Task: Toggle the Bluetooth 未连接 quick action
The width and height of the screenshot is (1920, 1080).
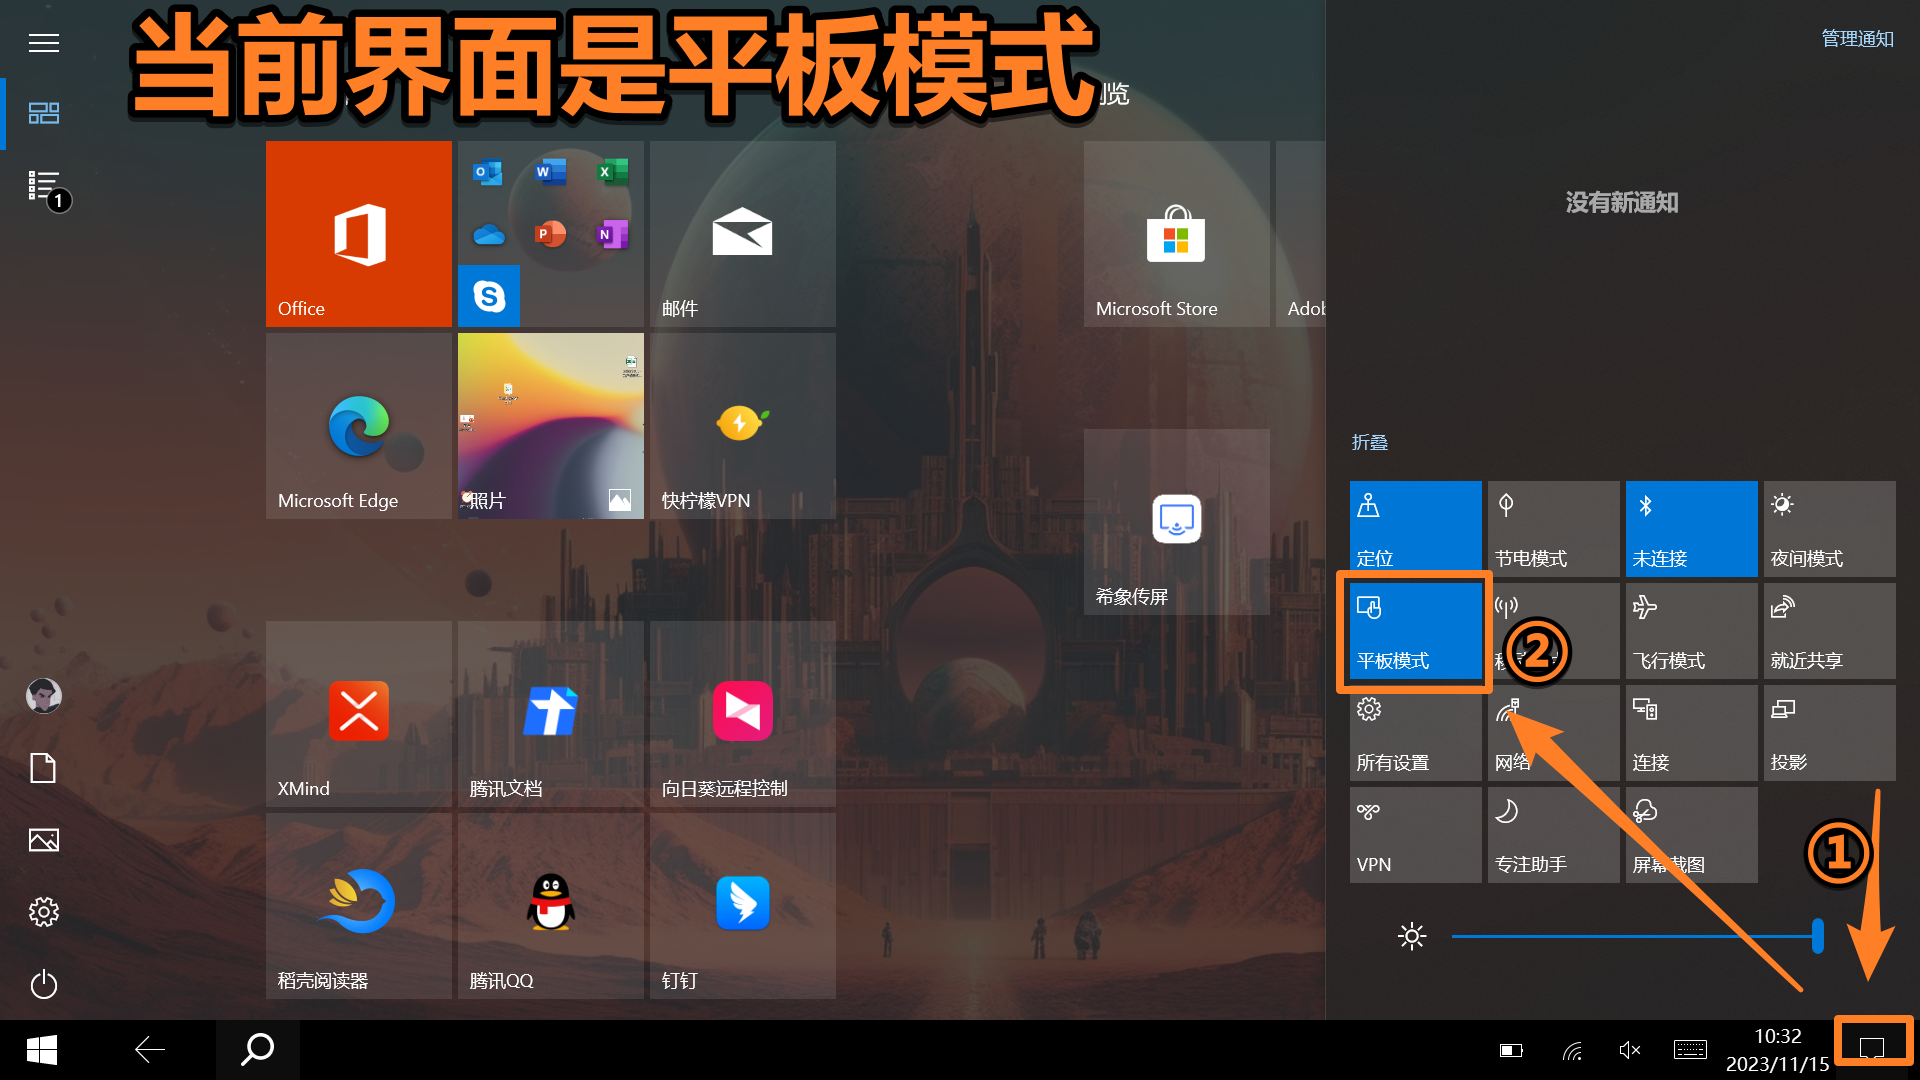Action: click(x=1692, y=529)
